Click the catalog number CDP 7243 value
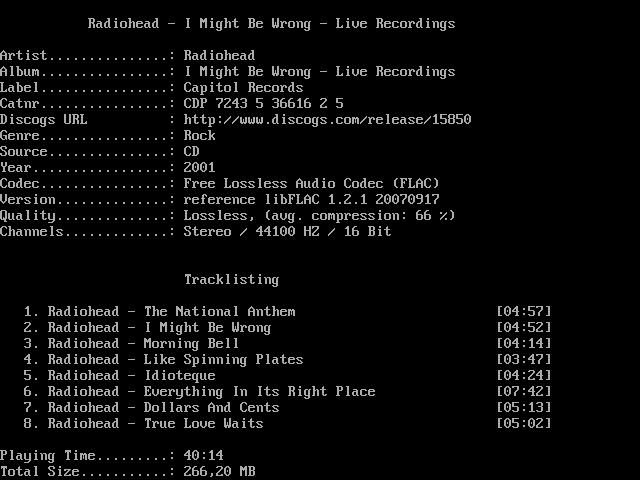The image size is (640, 480). pyautogui.click(x=263, y=104)
